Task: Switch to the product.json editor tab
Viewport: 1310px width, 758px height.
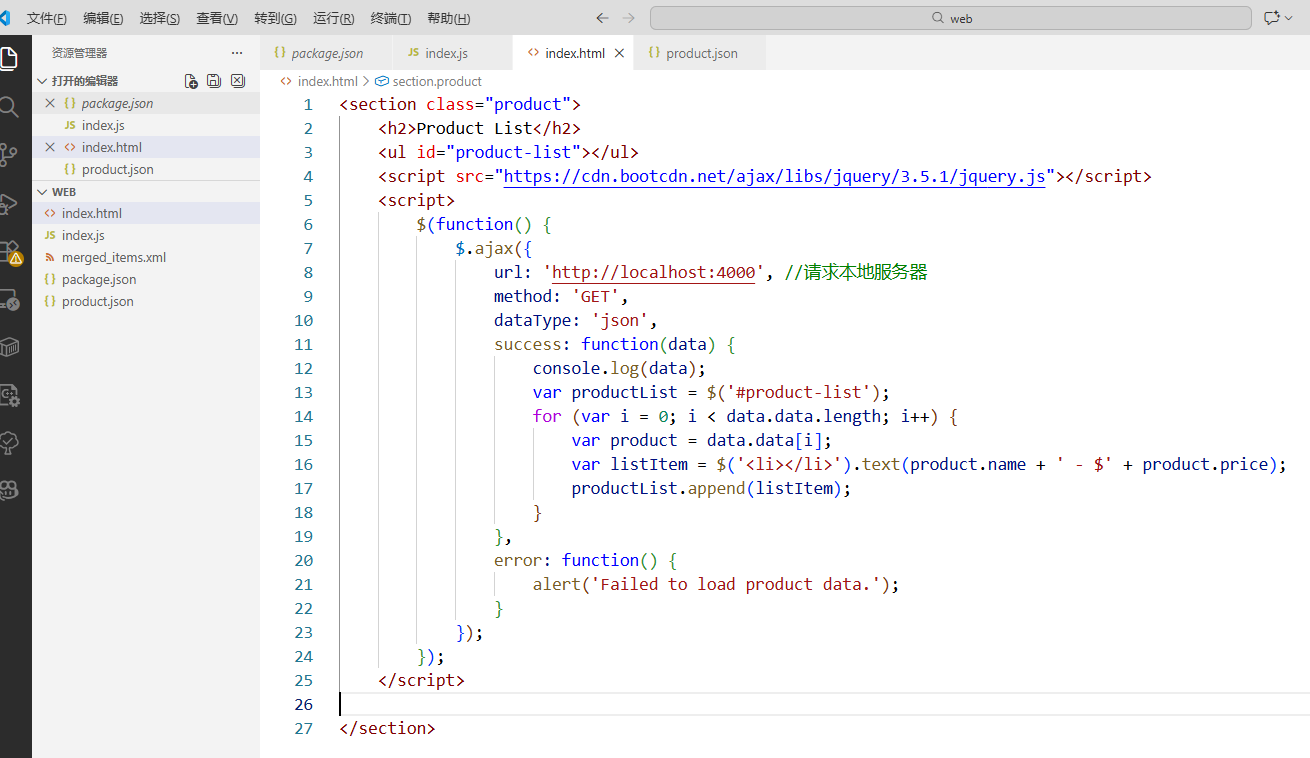Action: 701,53
